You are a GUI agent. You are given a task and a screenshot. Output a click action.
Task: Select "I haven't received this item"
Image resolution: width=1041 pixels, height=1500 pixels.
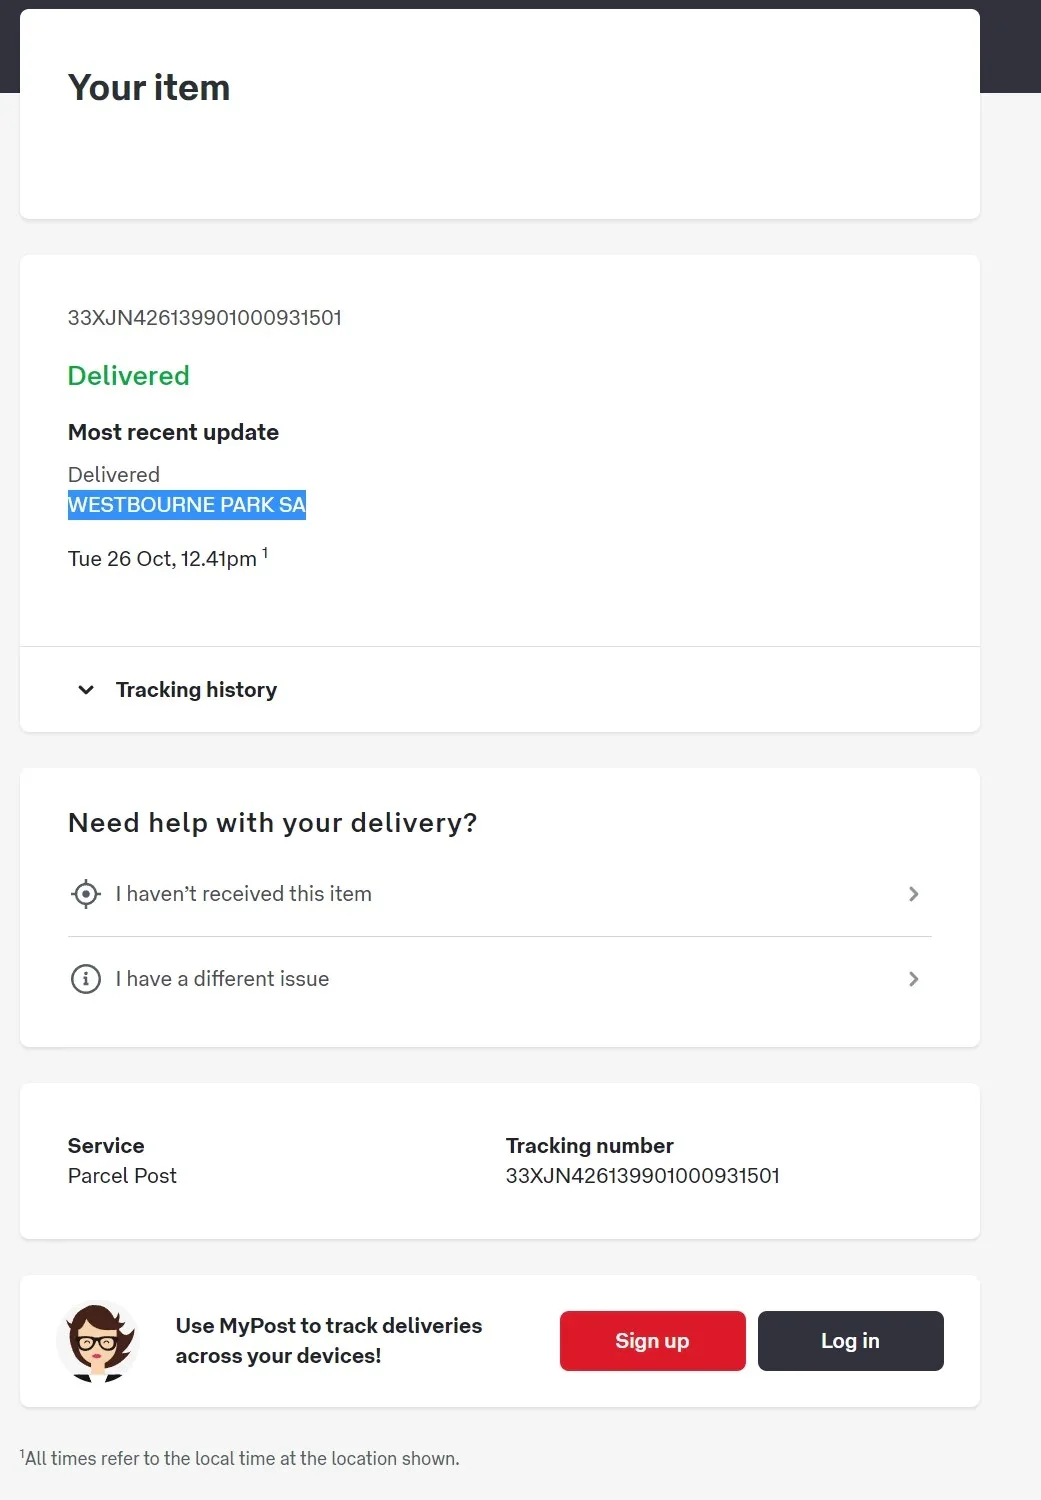[243, 894]
